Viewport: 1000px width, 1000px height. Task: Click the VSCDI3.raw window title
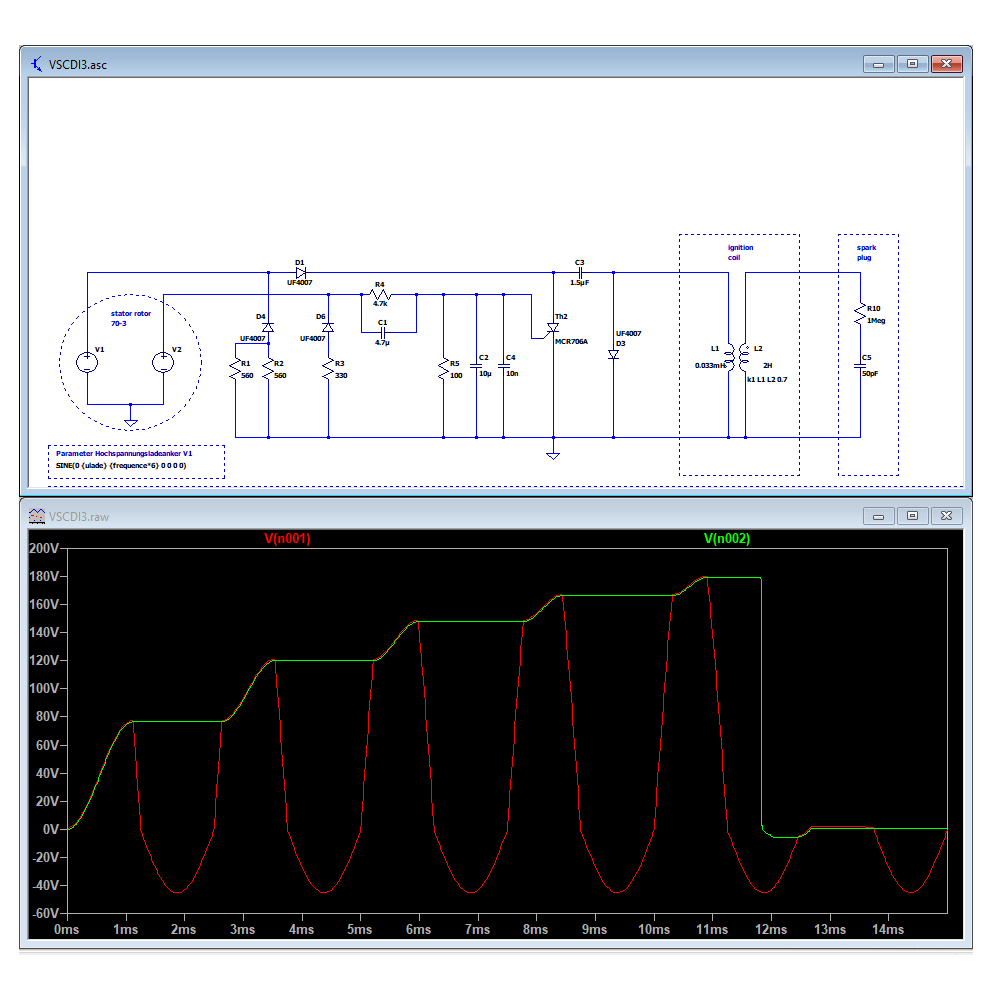(x=79, y=517)
